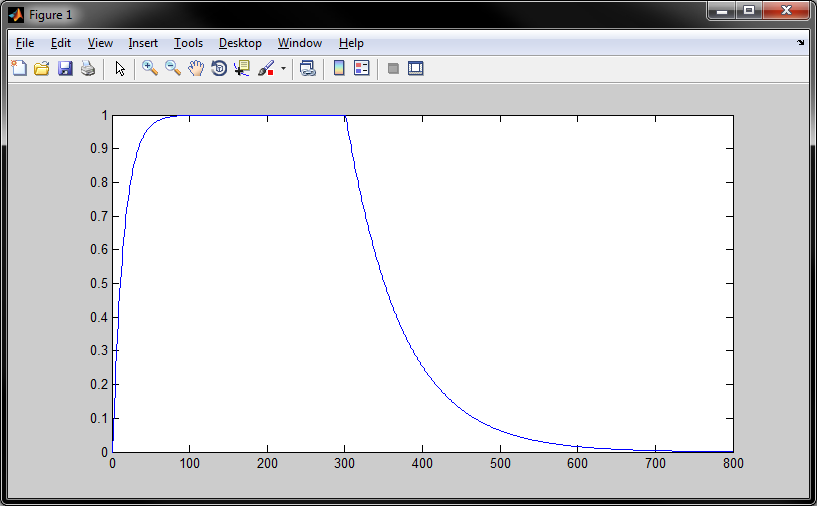Open the Tools menu

(188, 43)
